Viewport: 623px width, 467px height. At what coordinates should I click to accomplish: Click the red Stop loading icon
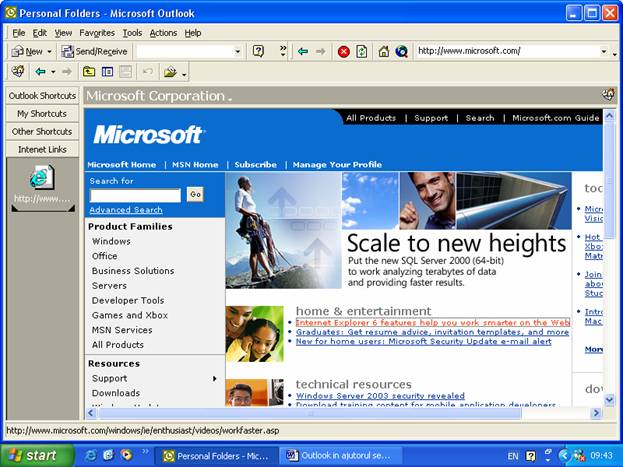[x=344, y=52]
